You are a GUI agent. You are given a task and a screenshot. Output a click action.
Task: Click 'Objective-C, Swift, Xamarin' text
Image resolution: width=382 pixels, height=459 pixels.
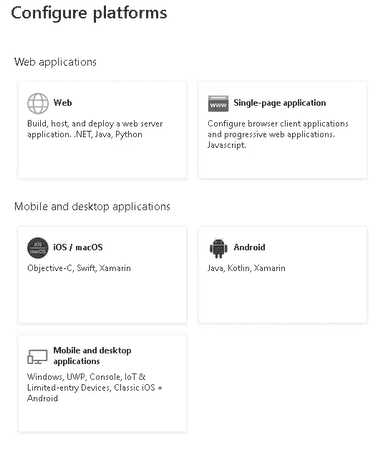point(79,268)
